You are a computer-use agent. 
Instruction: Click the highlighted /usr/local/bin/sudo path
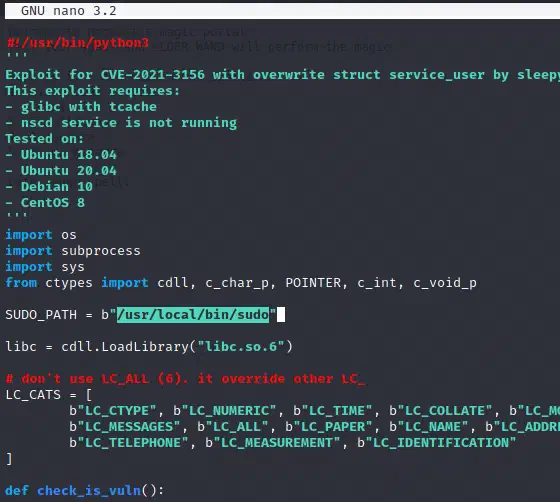click(193, 315)
